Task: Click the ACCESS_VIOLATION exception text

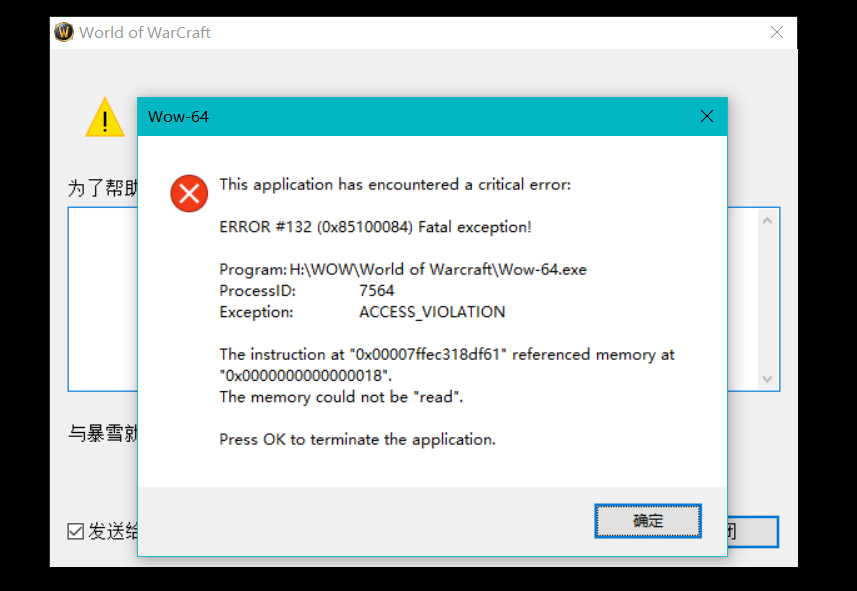Action: coord(432,312)
